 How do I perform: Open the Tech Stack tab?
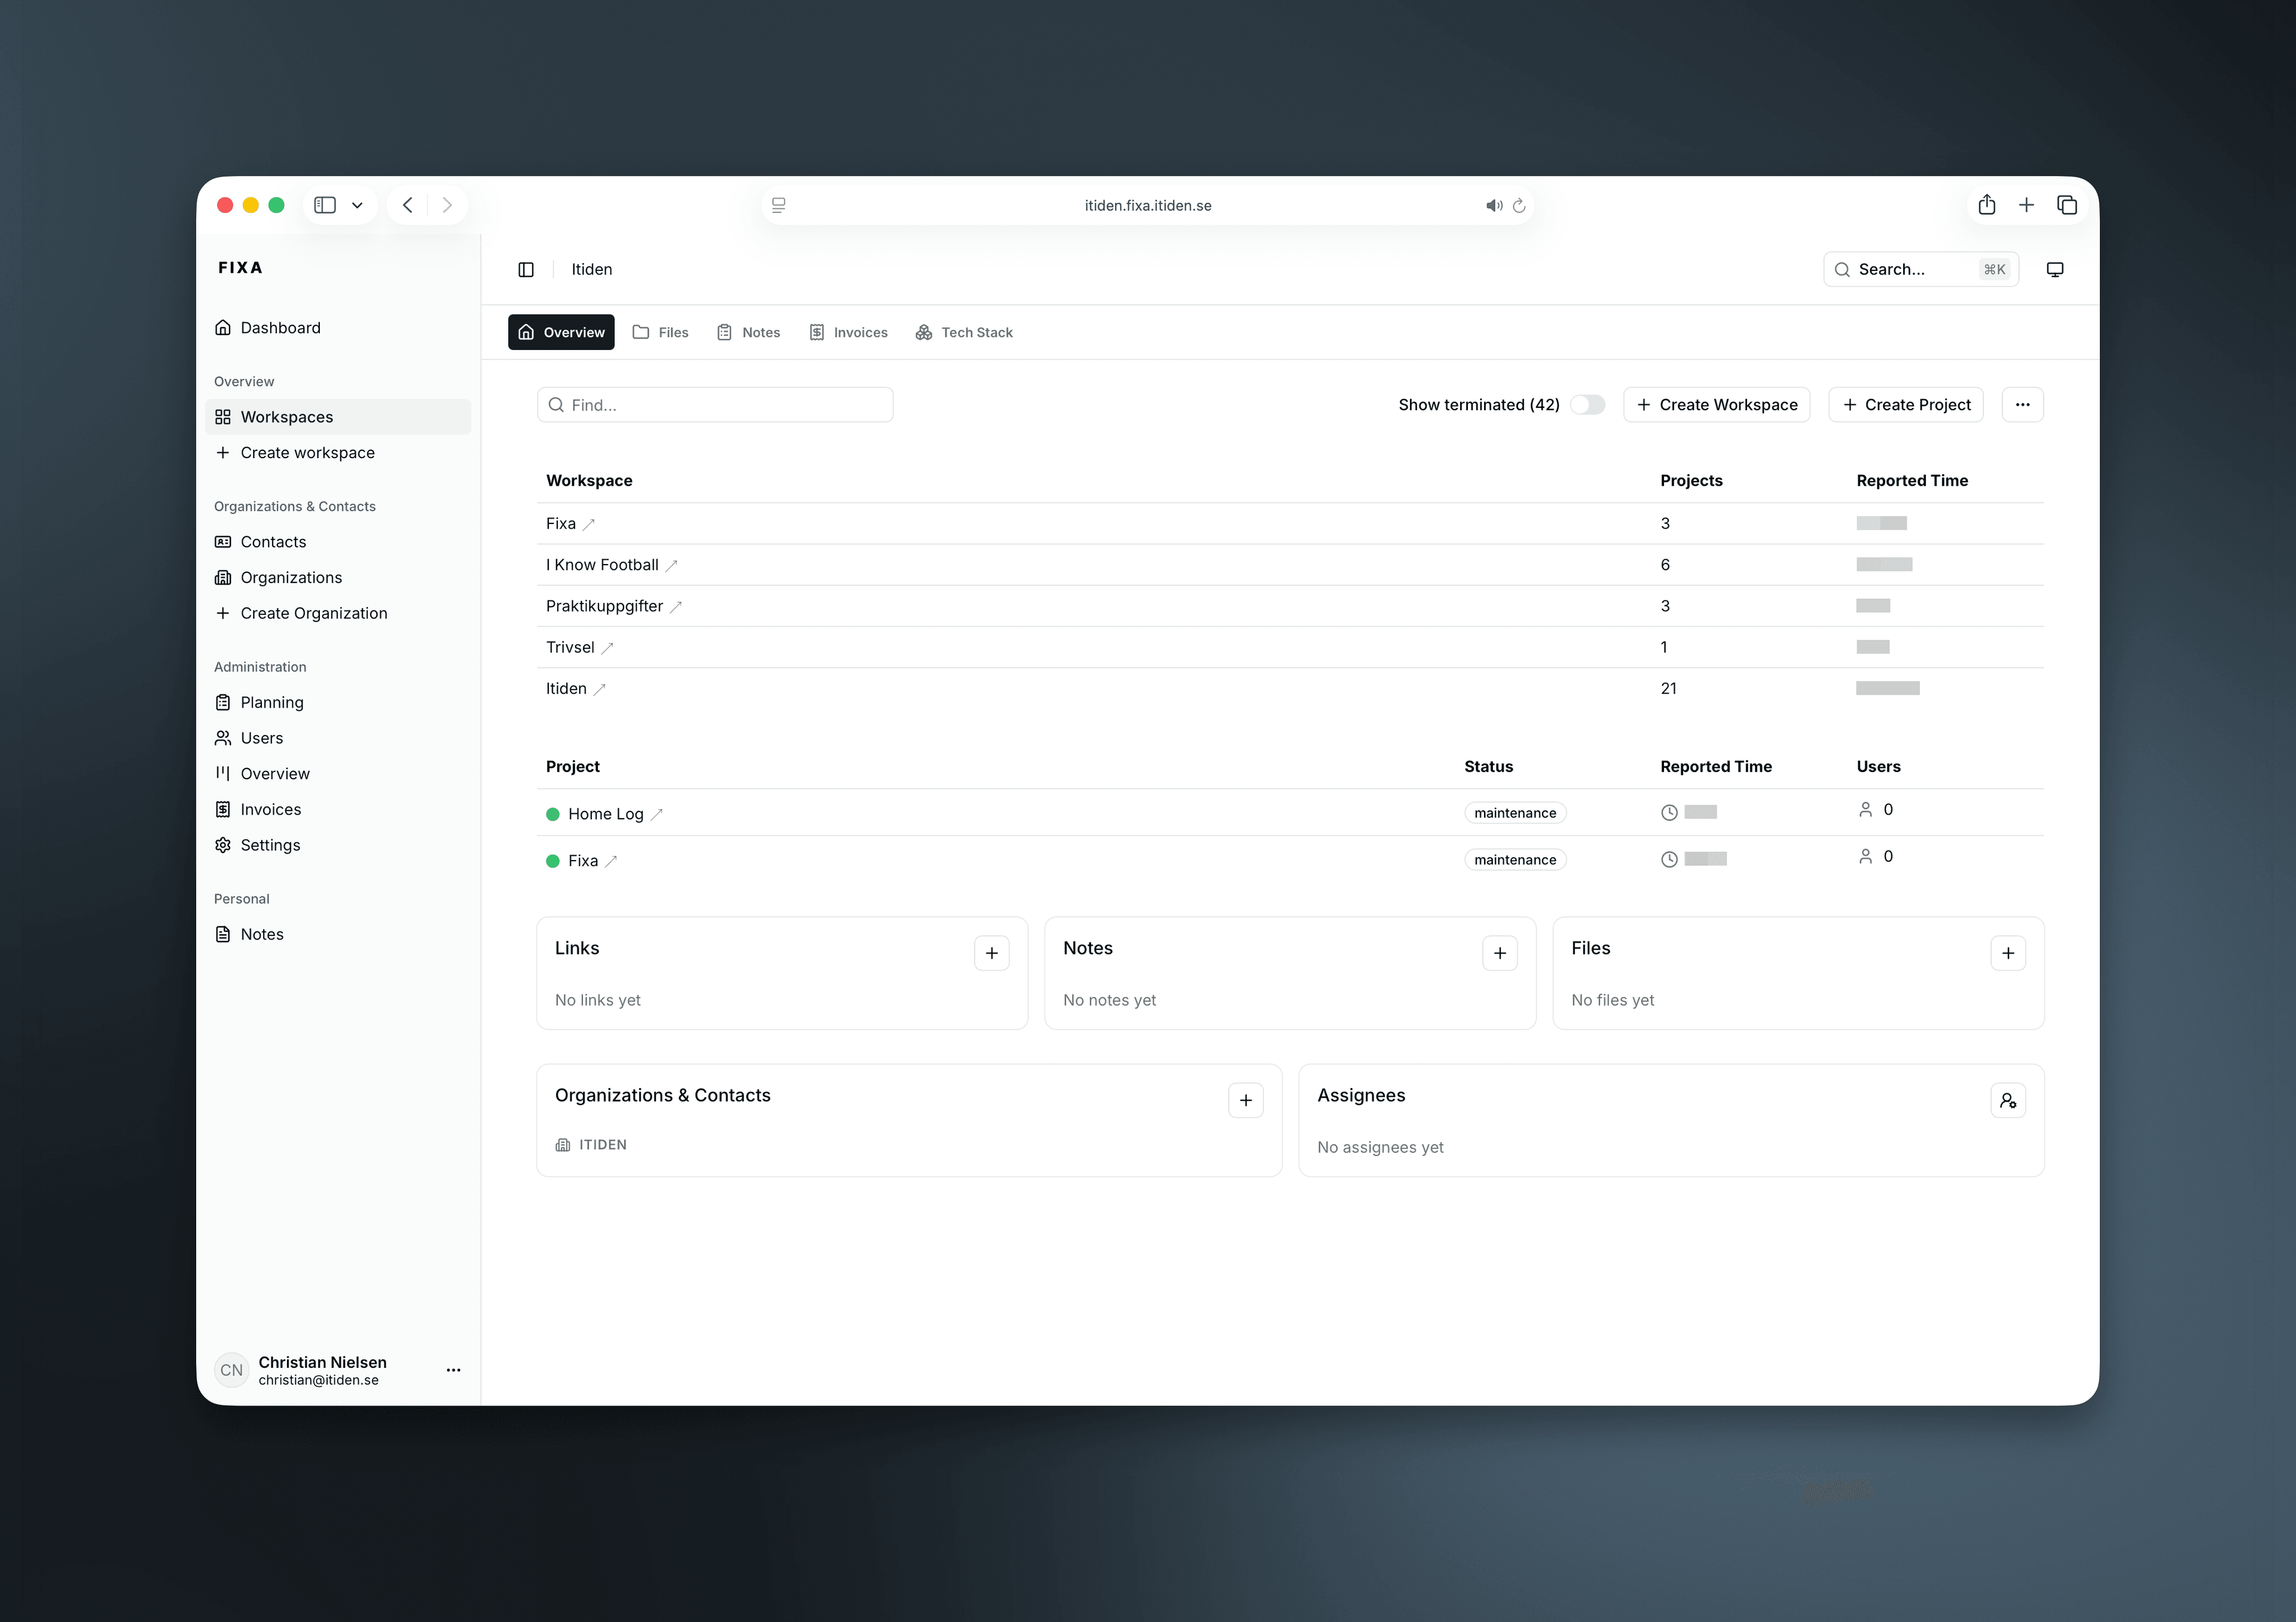coord(965,332)
